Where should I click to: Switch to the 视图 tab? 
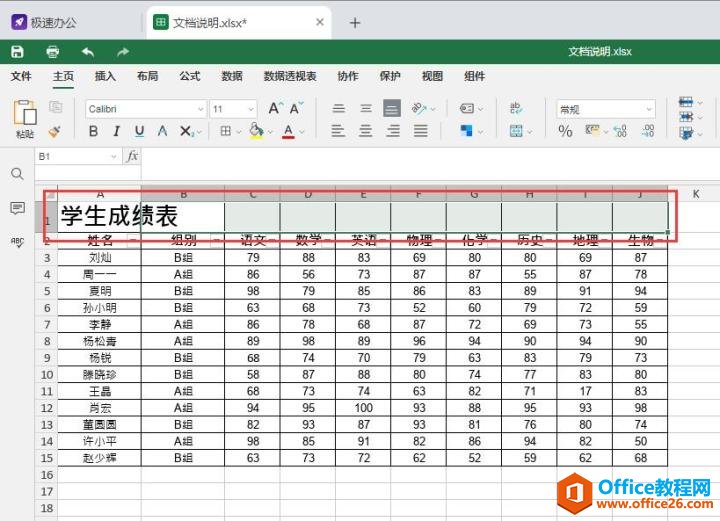pyautogui.click(x=432, y=76)
